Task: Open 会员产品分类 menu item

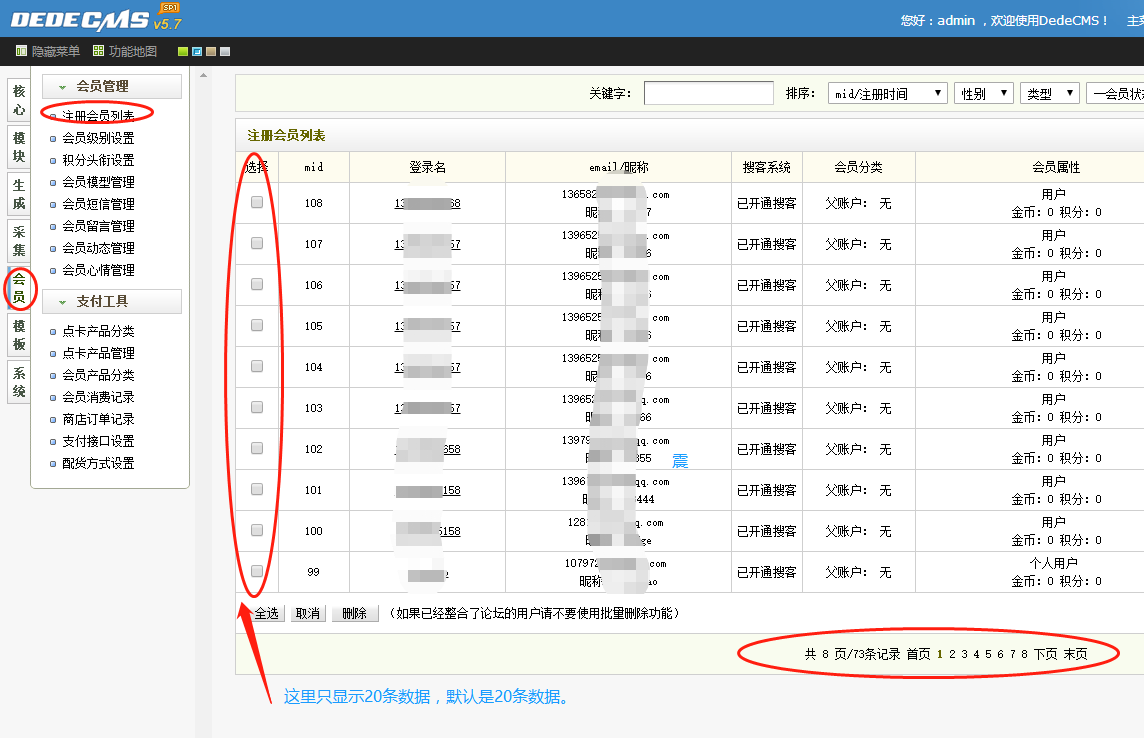Action: 98,375
